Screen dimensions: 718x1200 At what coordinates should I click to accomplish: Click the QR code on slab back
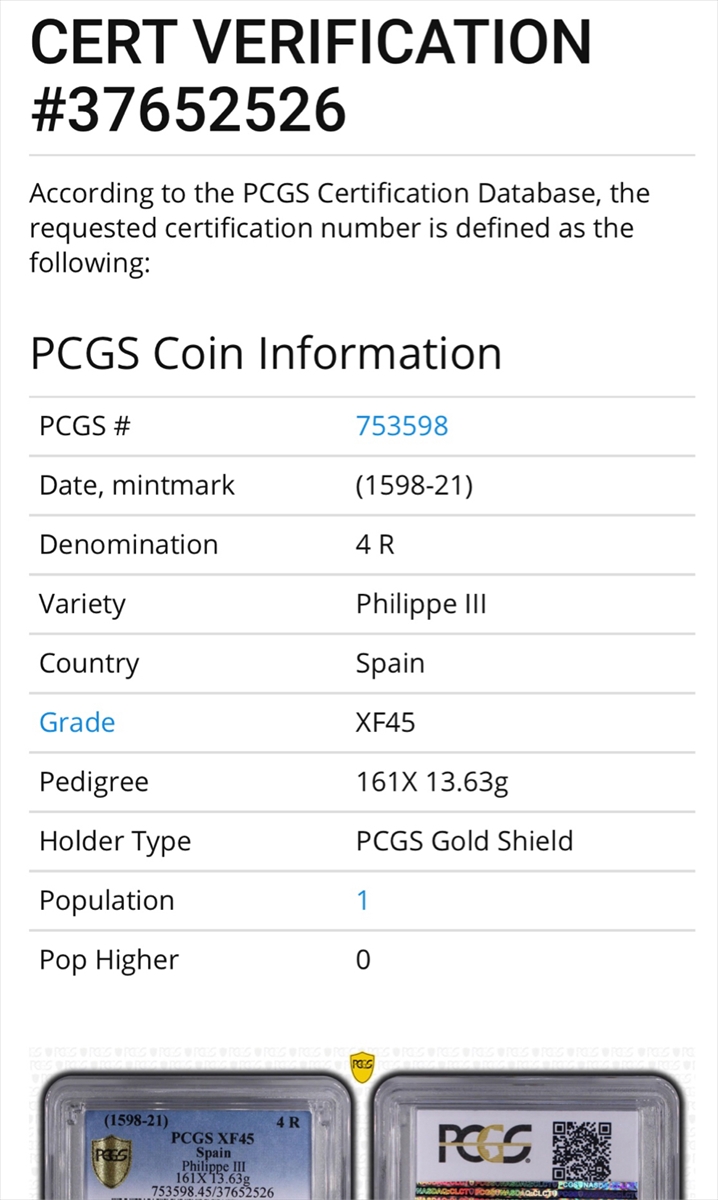[581, 1150]
